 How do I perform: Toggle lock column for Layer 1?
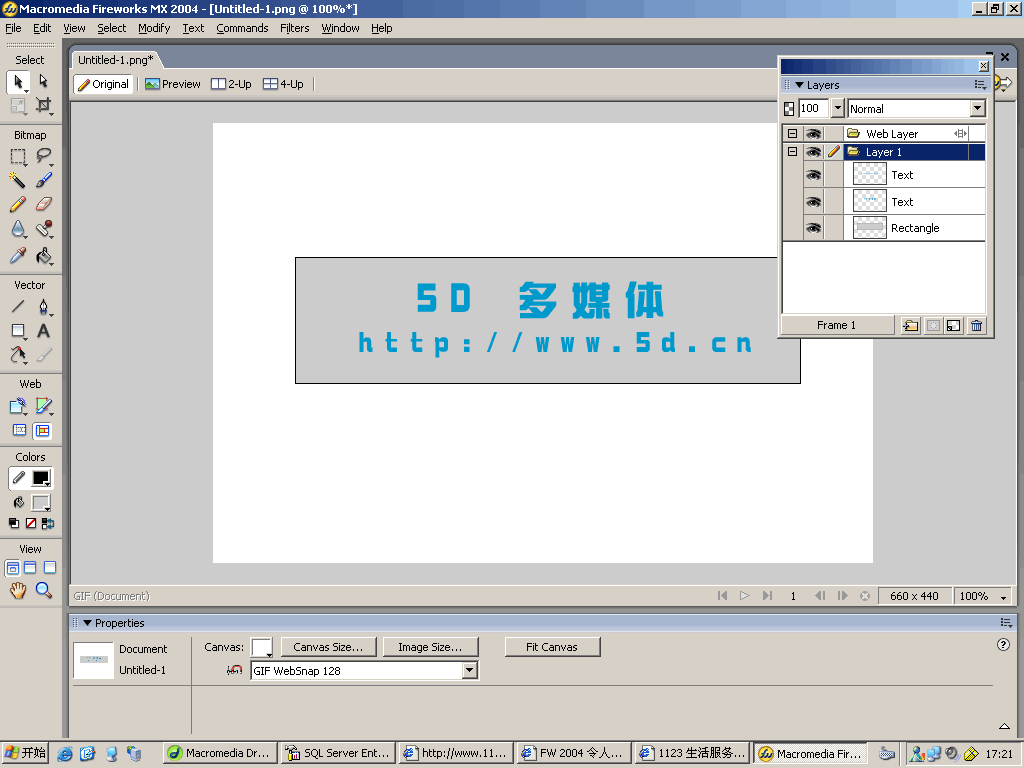pyautogui.click(x=833, y=152)
